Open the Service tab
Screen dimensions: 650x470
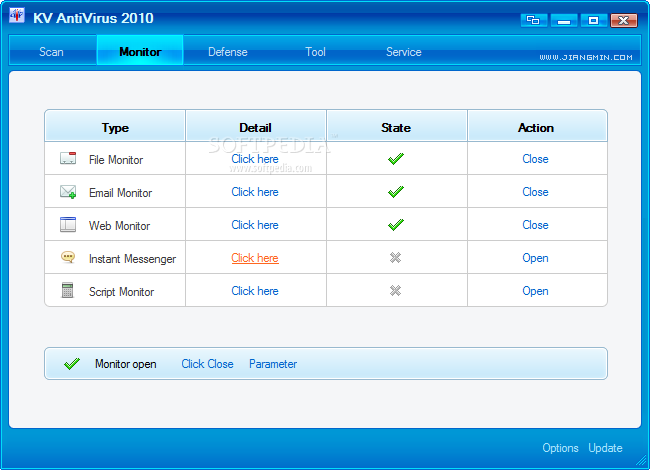(404, 52)
